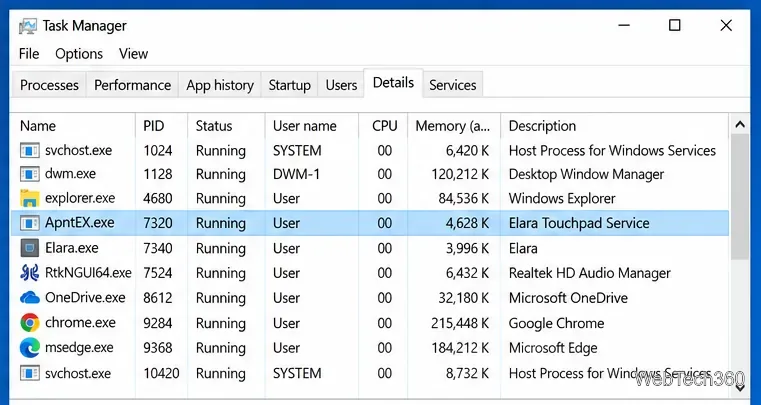Viewport: 761px width, 405px height.
Task: Select the ApntEX.exe process name
Action: [x=80, y=223]
